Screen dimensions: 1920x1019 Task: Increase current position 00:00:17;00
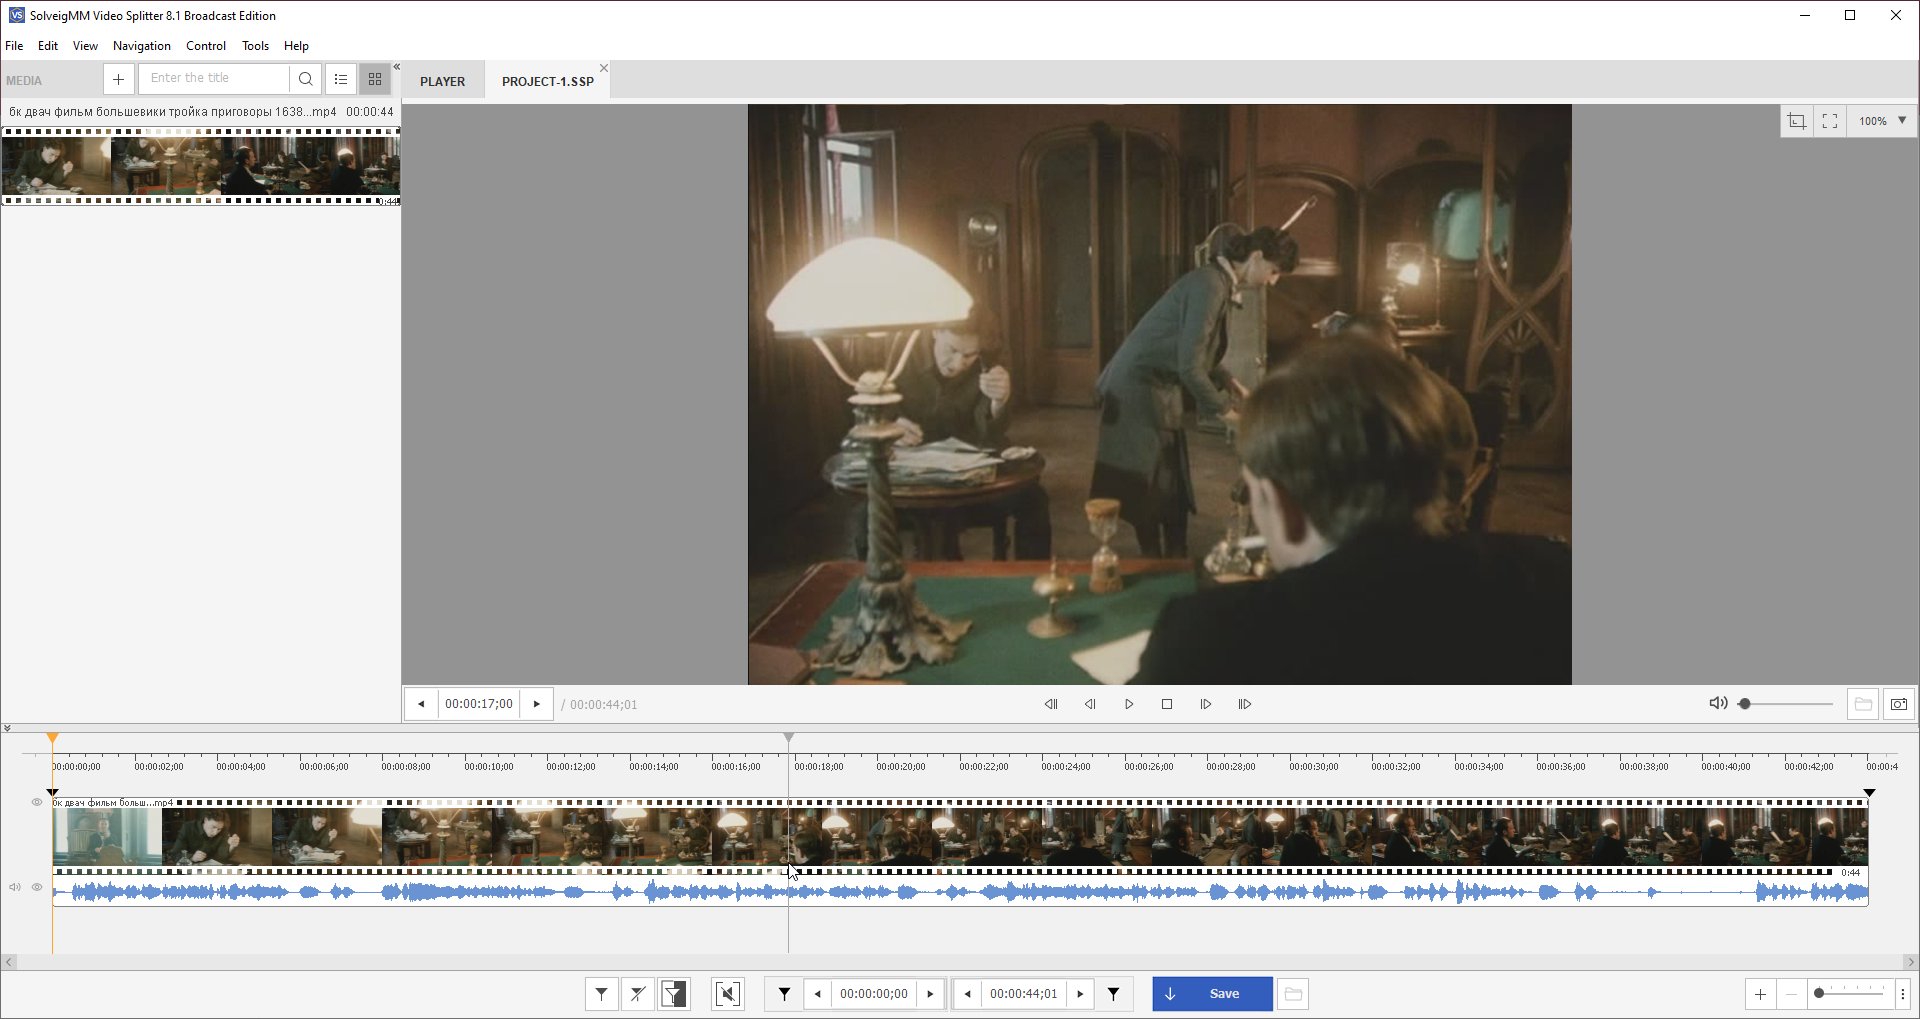(x=537, y=704)
